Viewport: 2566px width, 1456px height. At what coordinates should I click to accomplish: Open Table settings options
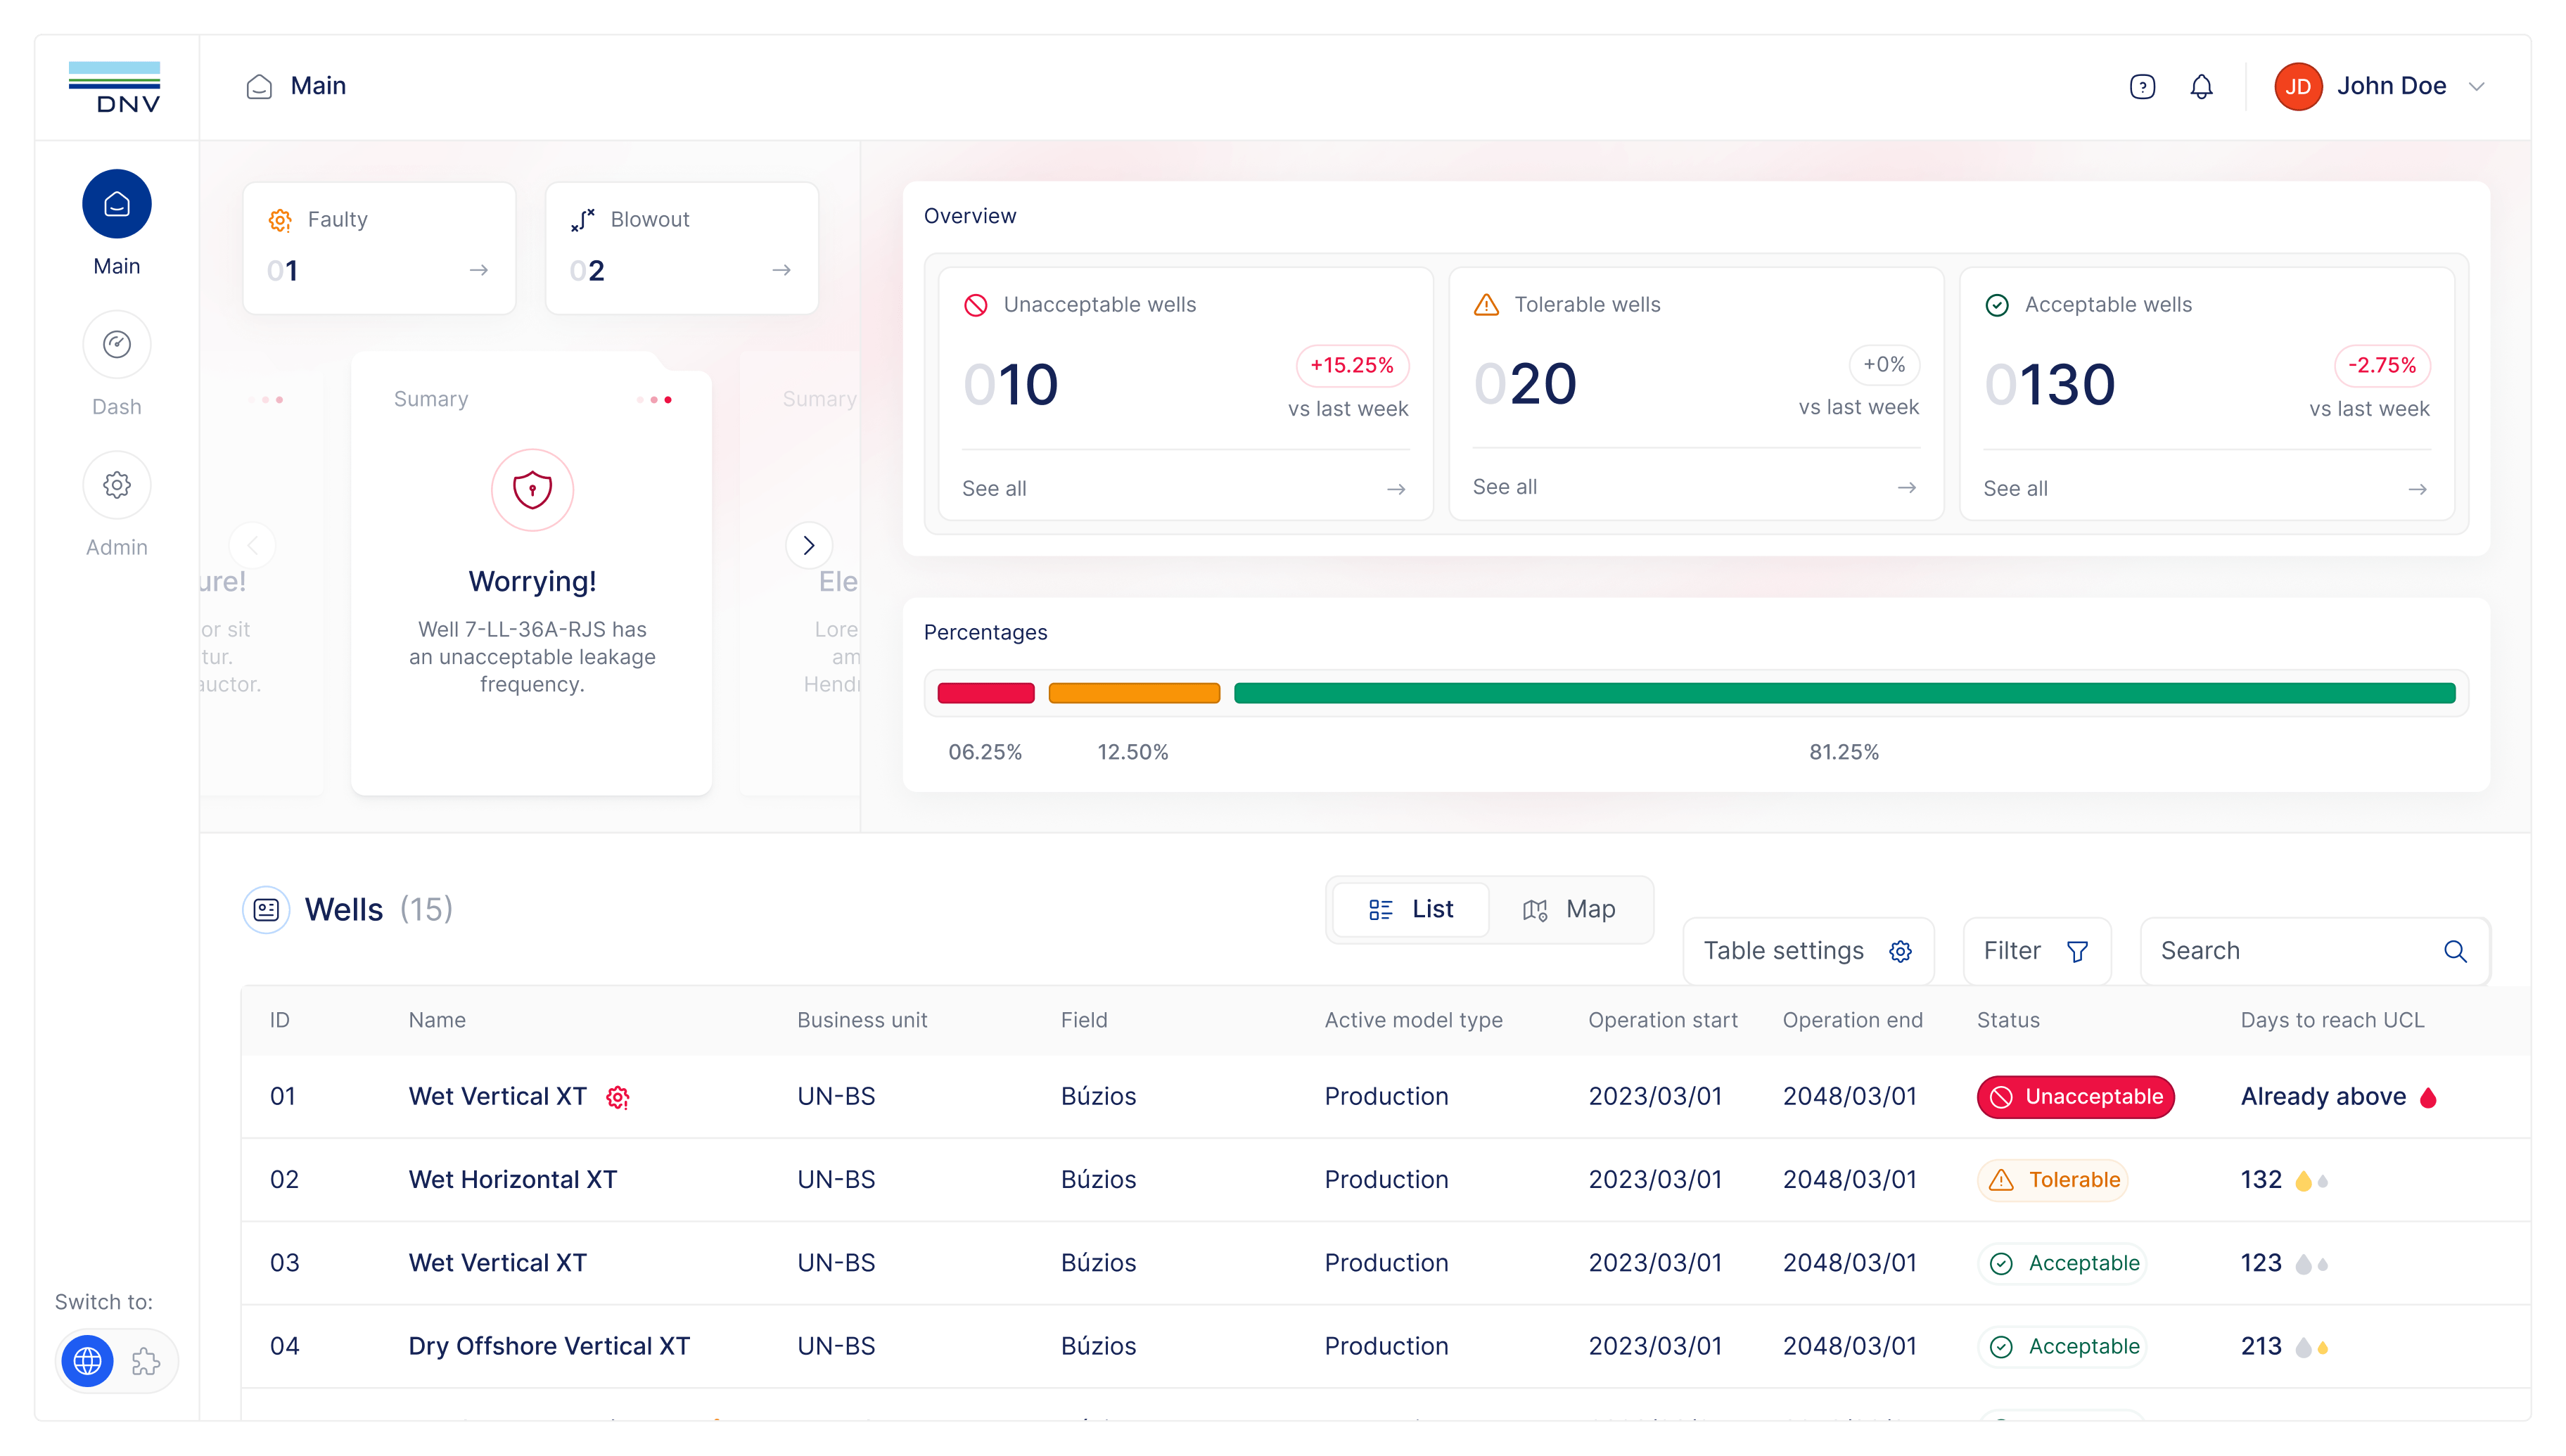click(1808, 951)
